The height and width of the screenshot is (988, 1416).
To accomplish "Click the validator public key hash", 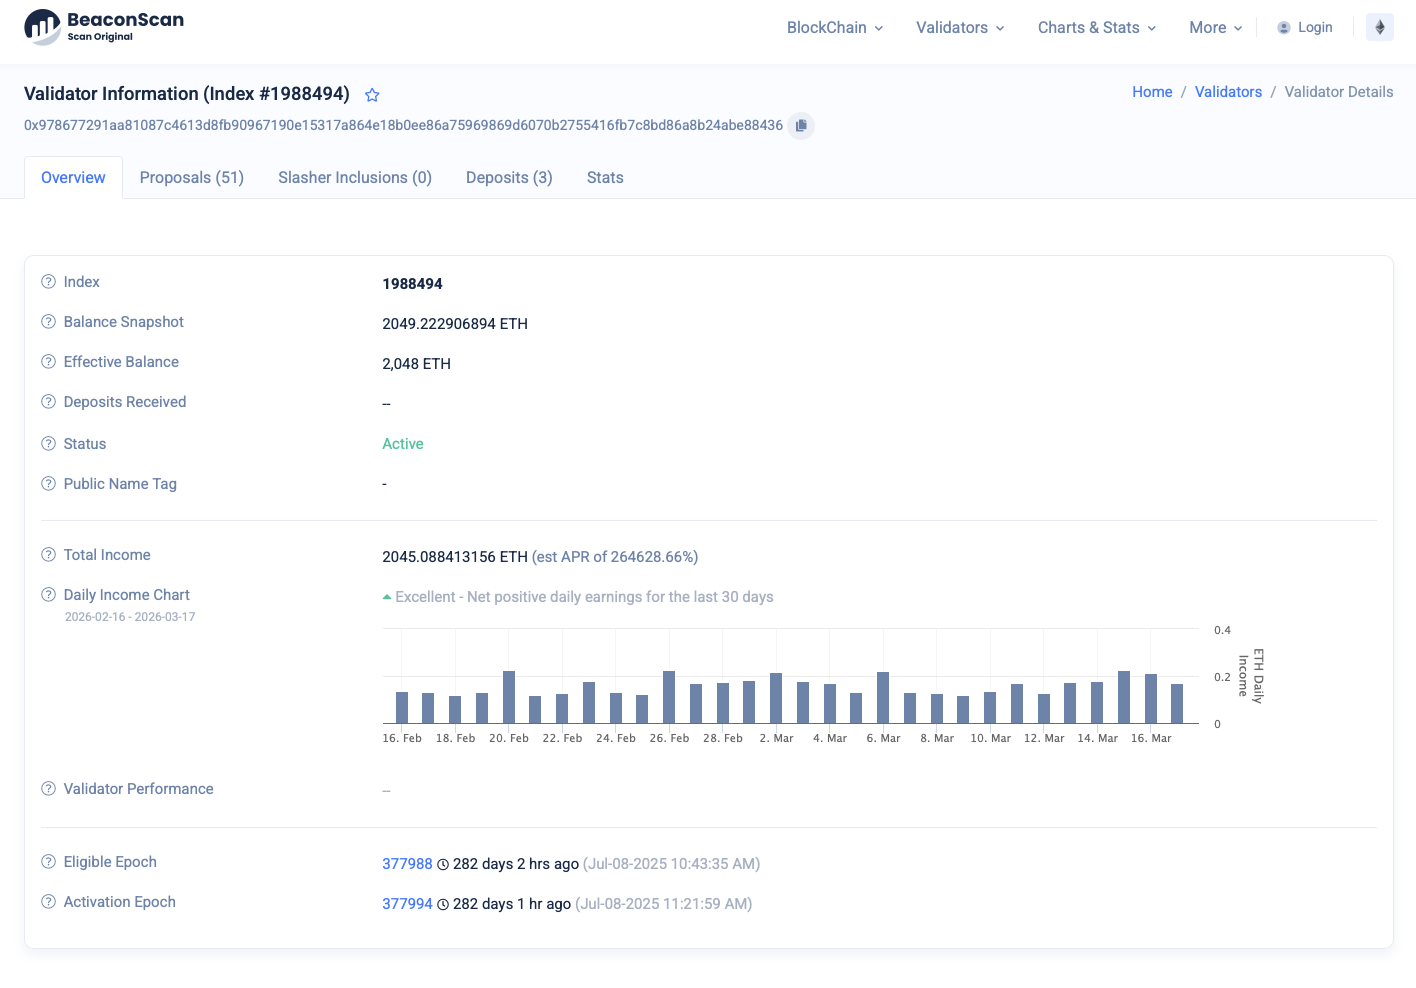I will coord(403,126).
